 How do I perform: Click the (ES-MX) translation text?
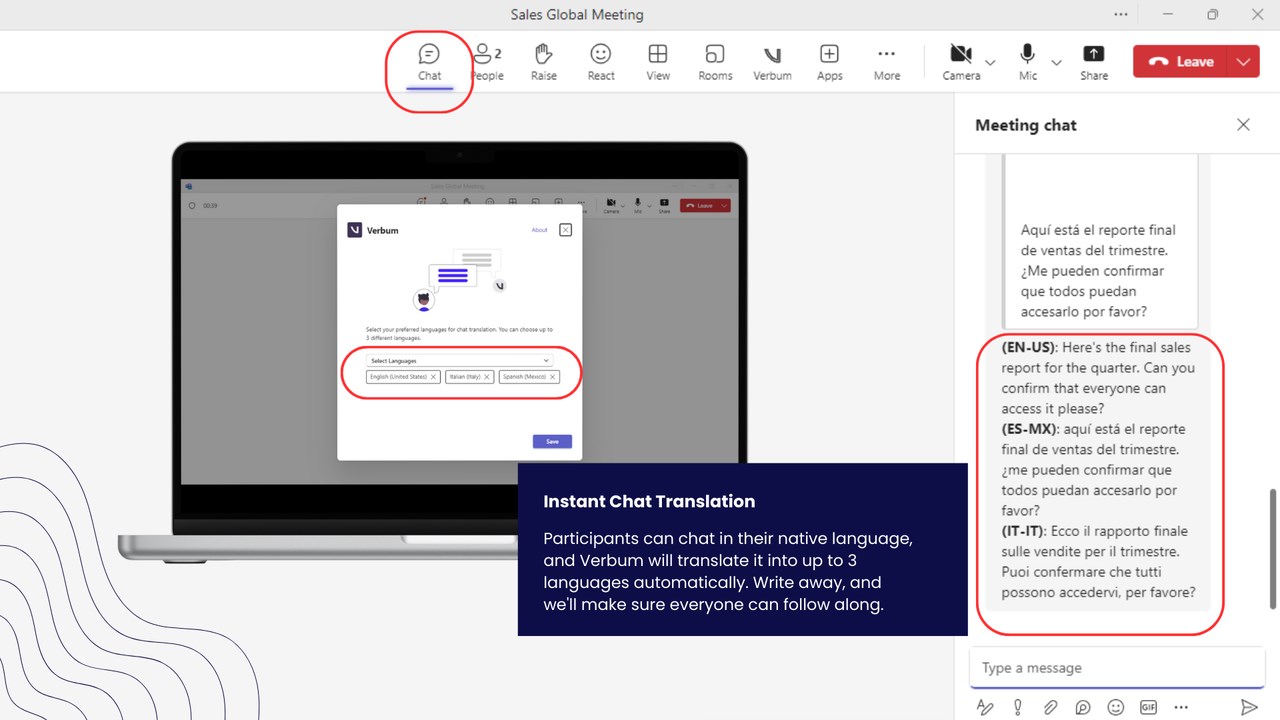click(1089, 470)
